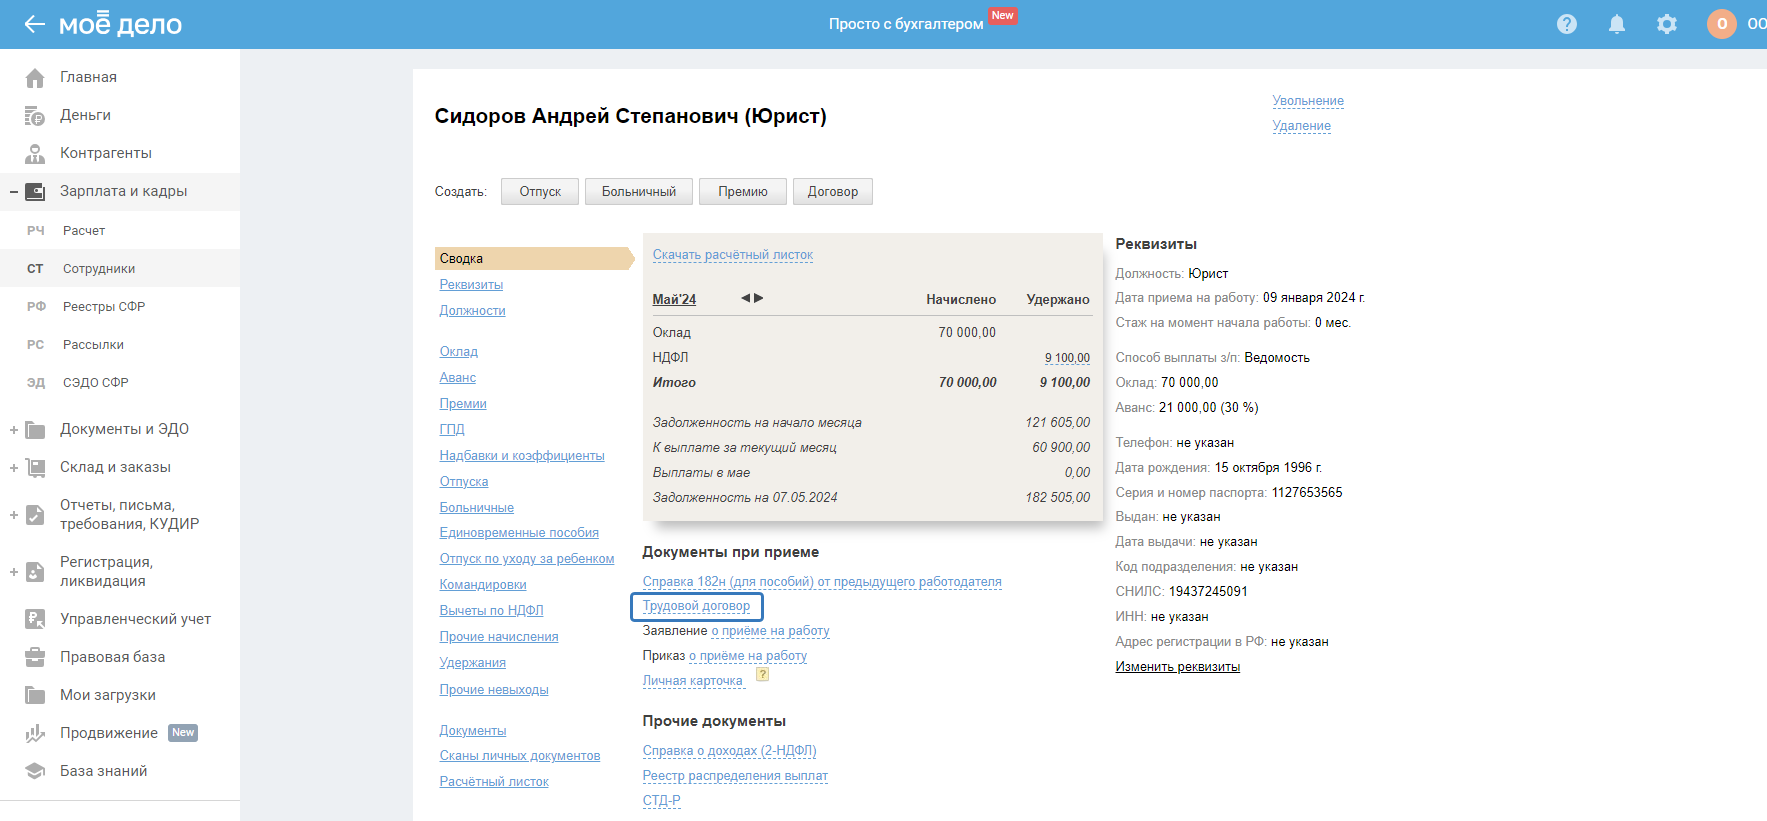Click the help hint icon near Личная карточка
This screenshot has width=1767, height=821.
click(x=762, y=675)
